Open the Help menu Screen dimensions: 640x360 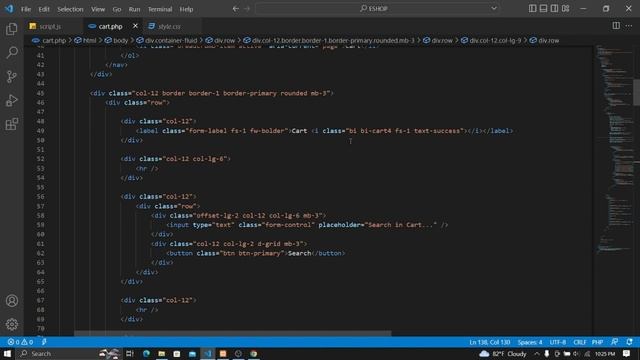[187, 9]
